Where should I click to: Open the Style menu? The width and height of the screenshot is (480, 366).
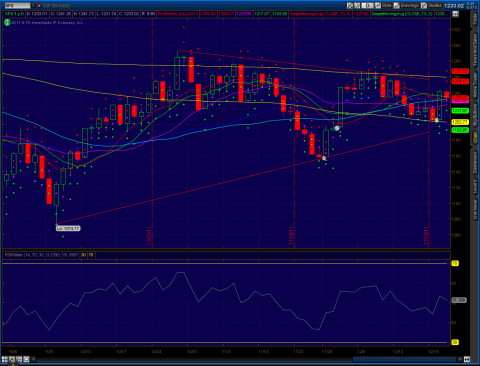pos(383,5)
